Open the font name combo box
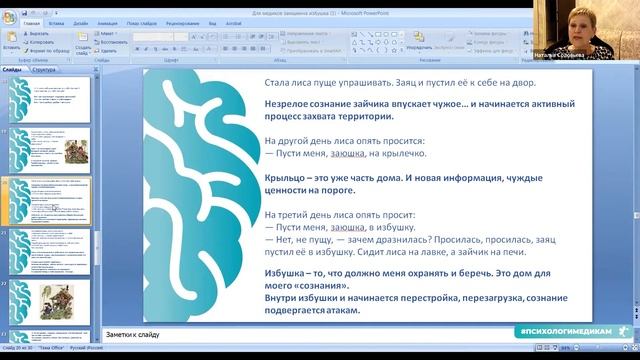The height and width of the screenshot is (360, 640). pyautogui.click(x=153, y=37)
